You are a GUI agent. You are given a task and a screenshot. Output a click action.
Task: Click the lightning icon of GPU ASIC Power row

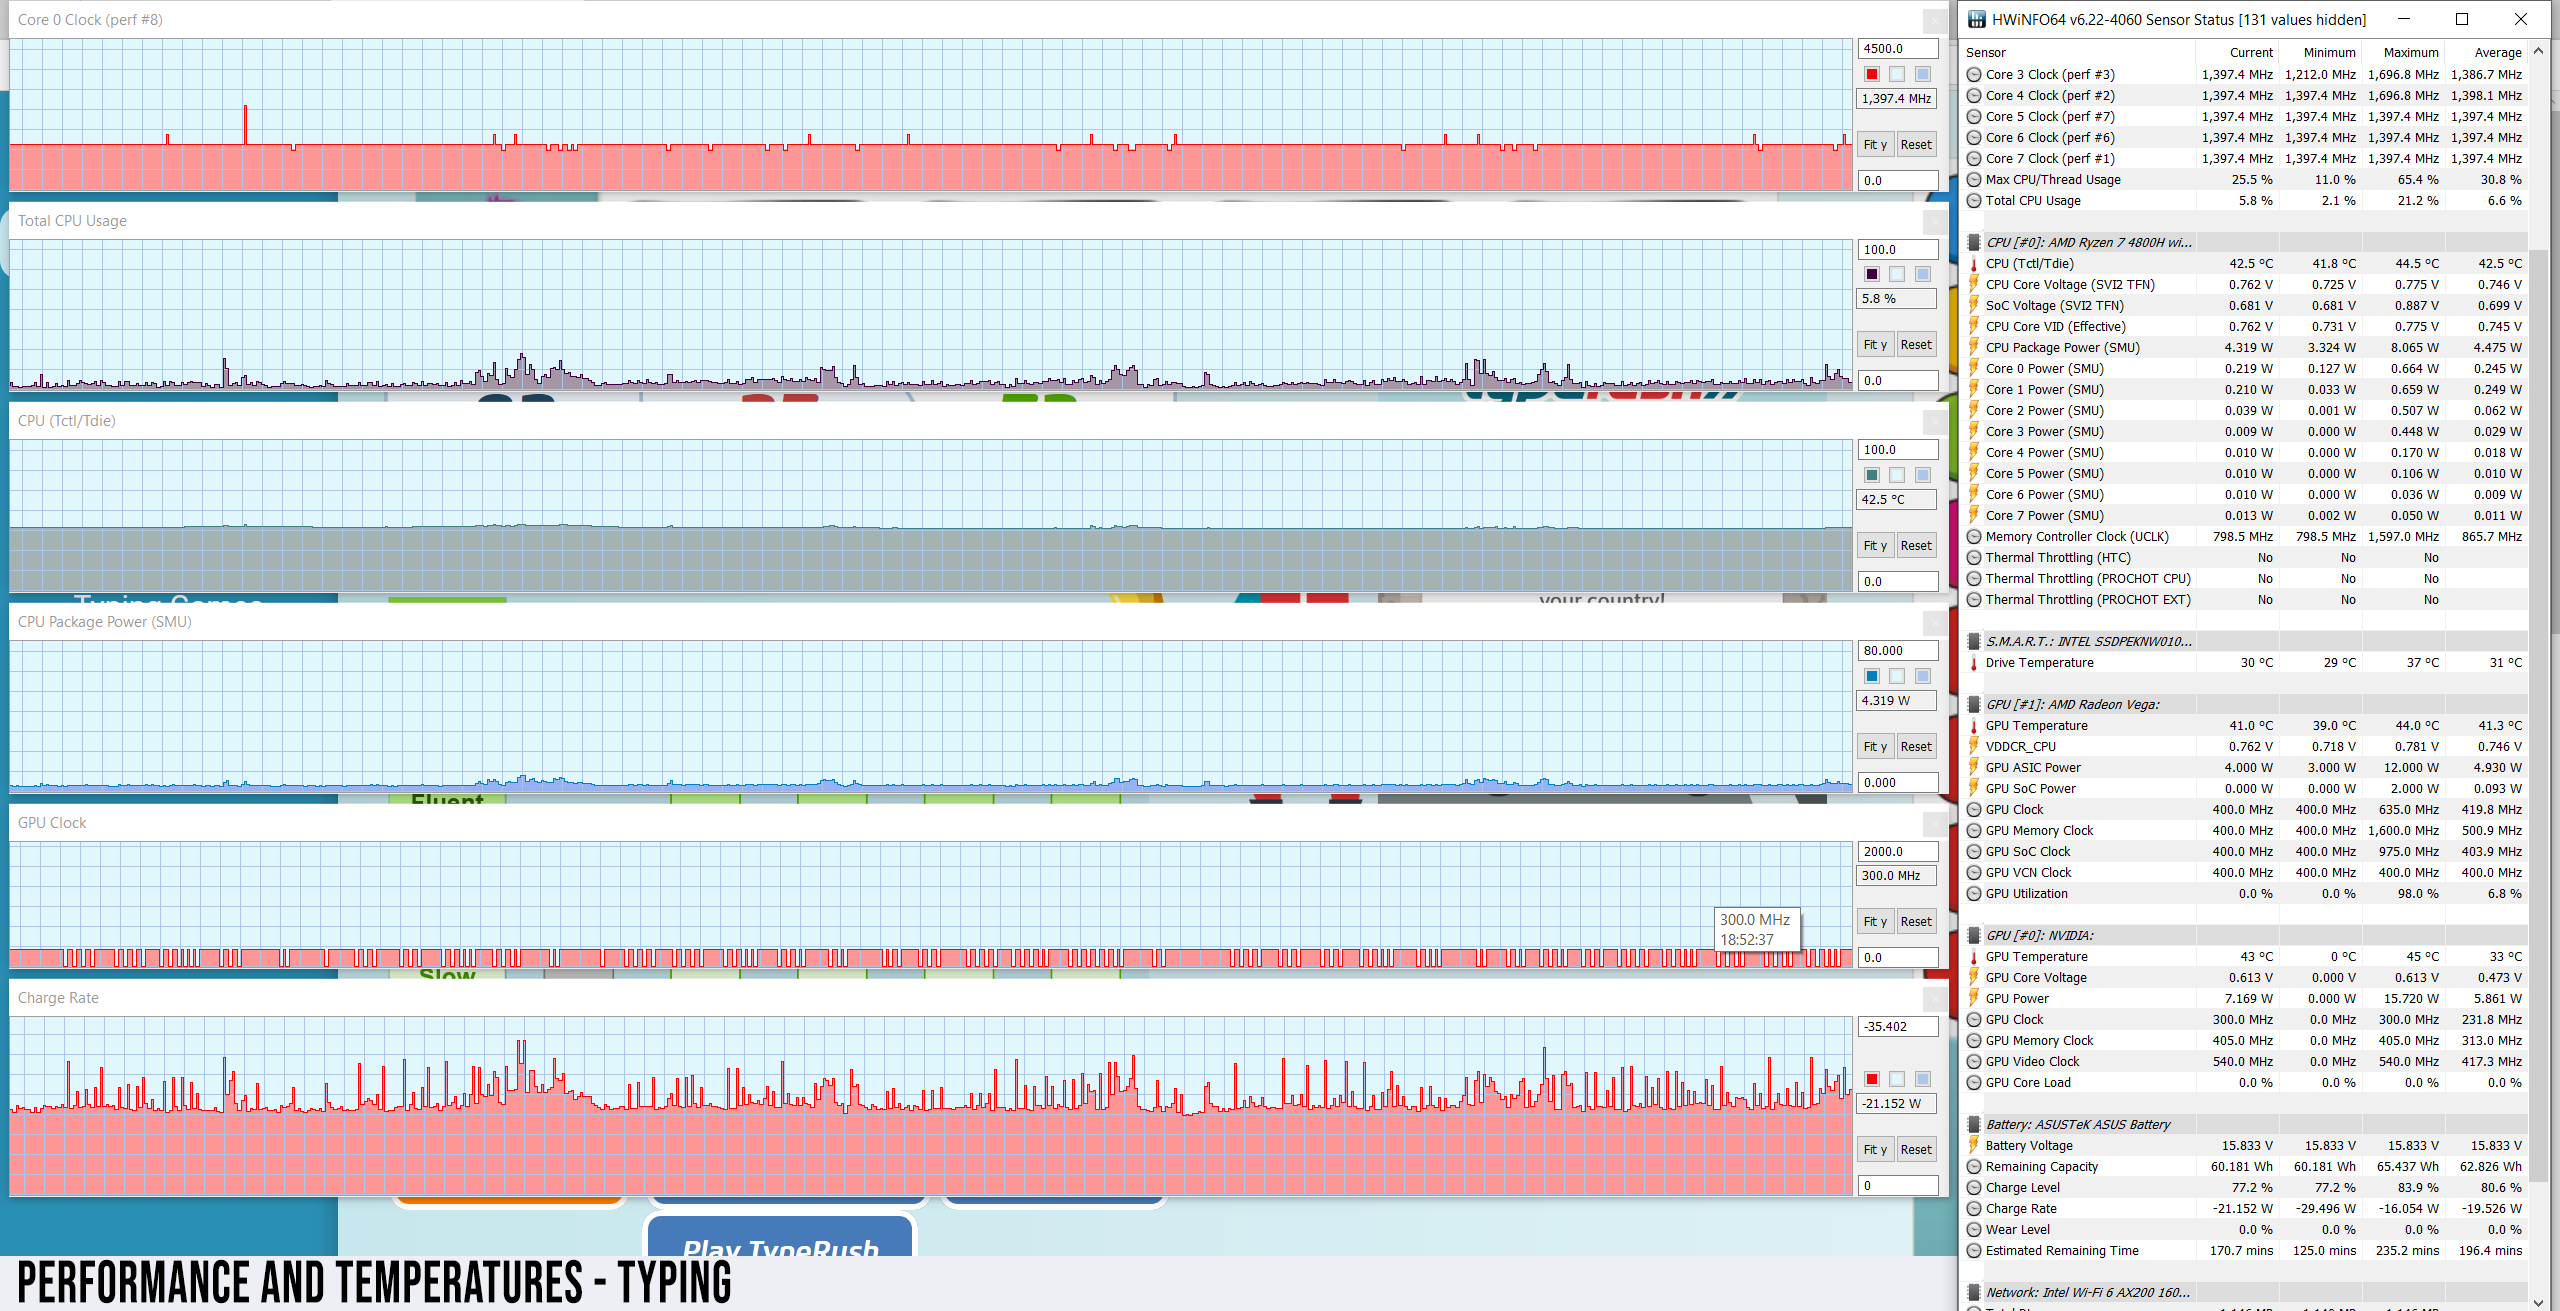pyautogui.click(x=1974, y=767)
